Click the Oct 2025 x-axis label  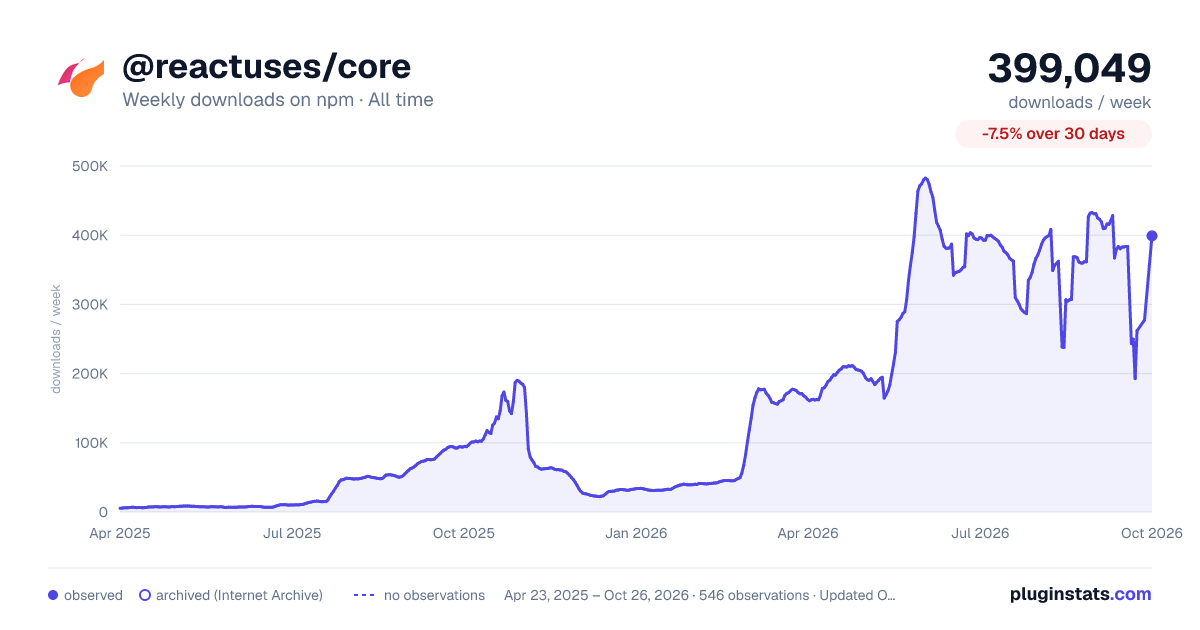464,534
